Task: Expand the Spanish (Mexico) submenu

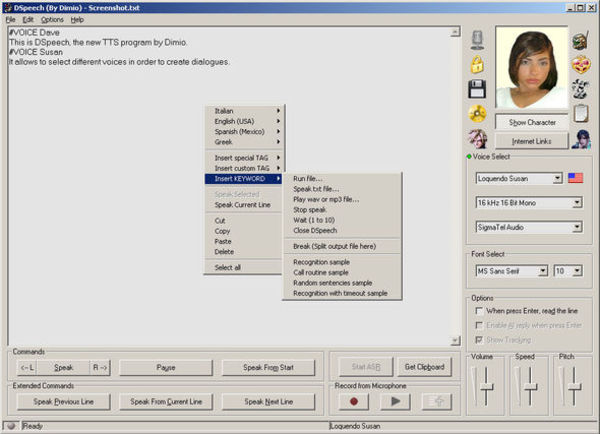Action: (x=244, y=131)
